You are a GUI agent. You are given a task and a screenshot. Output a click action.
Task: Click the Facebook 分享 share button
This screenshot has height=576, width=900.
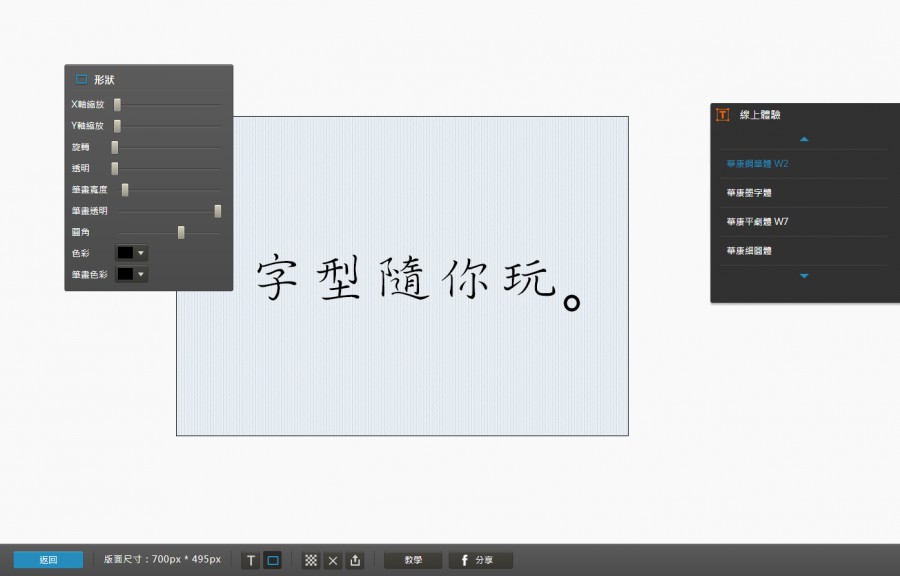[x=480, y=561]
